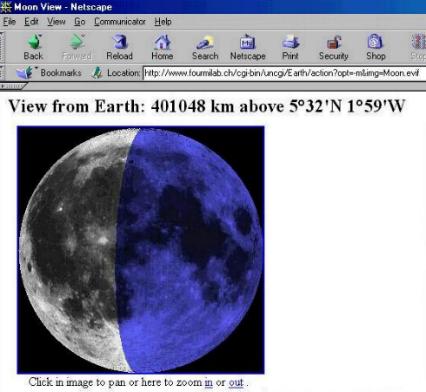Click the Netscape title bar icon
The image size is (426, 392).
coord(6,6)
